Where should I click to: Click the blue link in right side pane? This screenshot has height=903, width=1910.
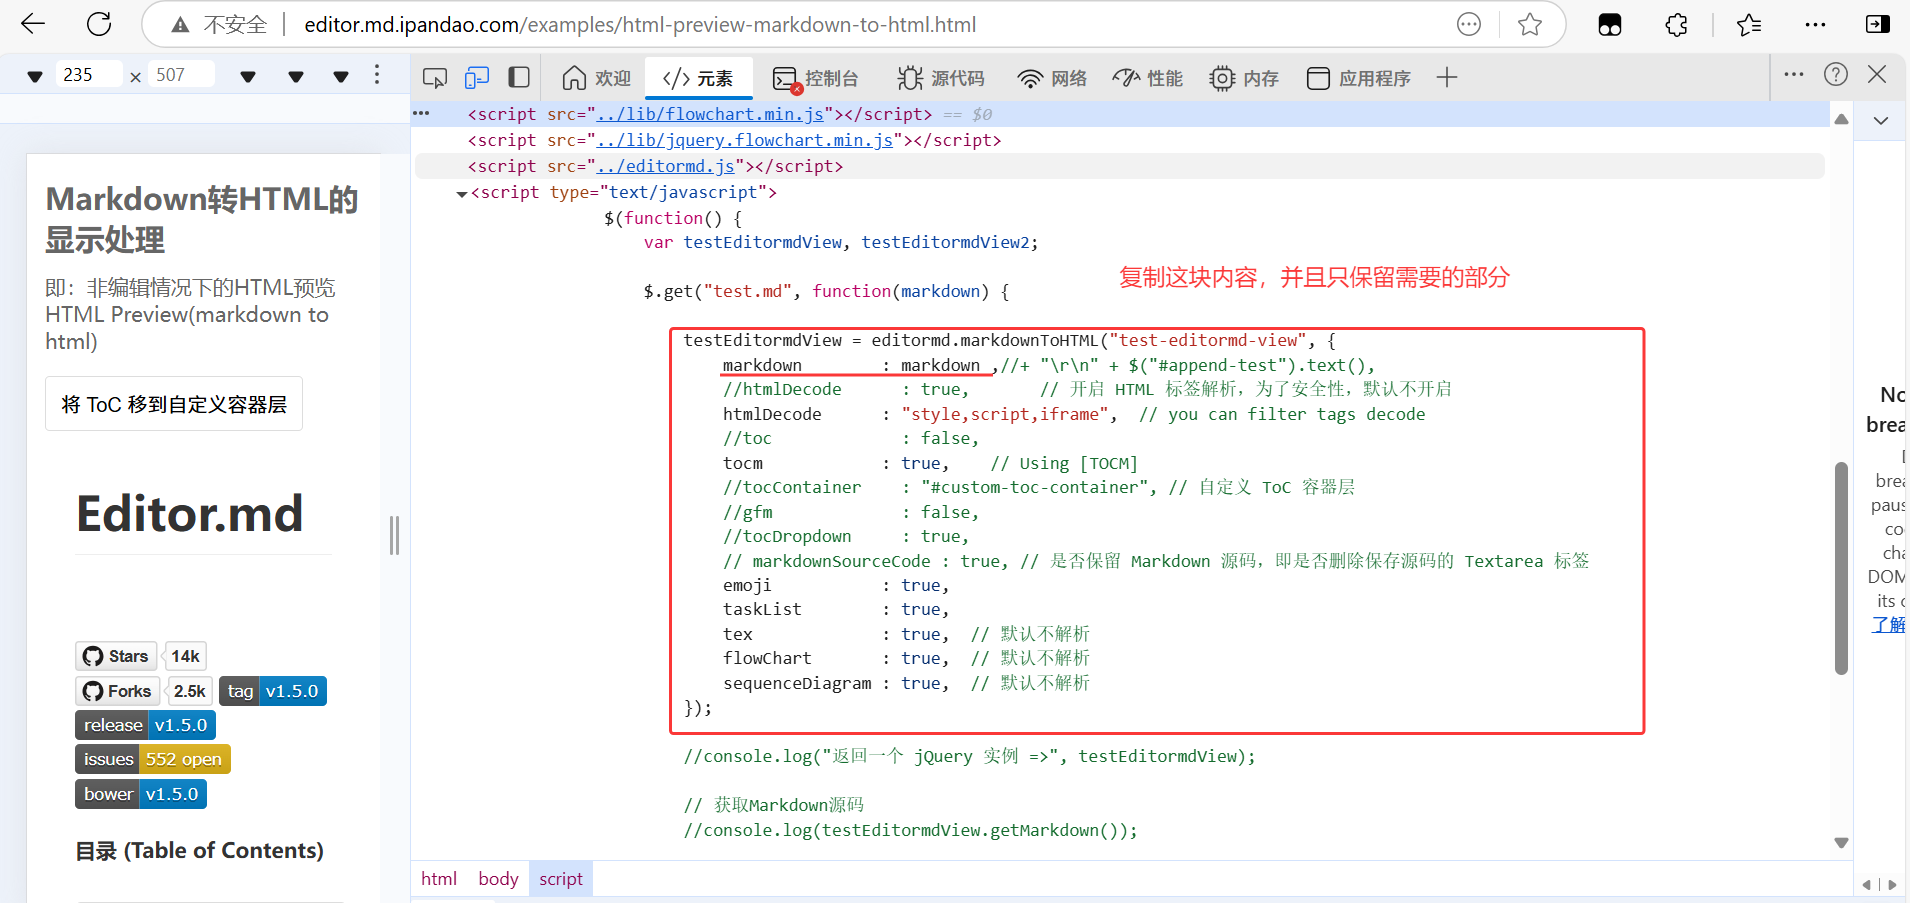coord(1889,625)
